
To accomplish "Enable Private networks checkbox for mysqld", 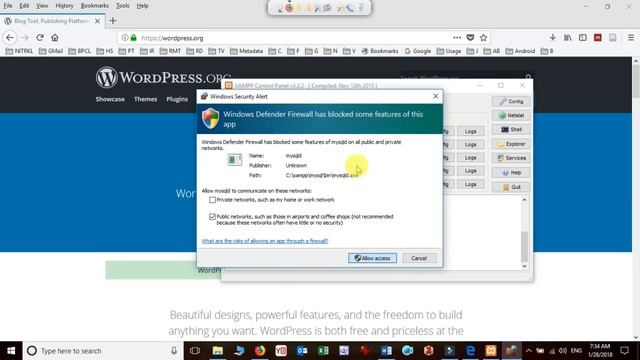I will [x=212, y=200].
